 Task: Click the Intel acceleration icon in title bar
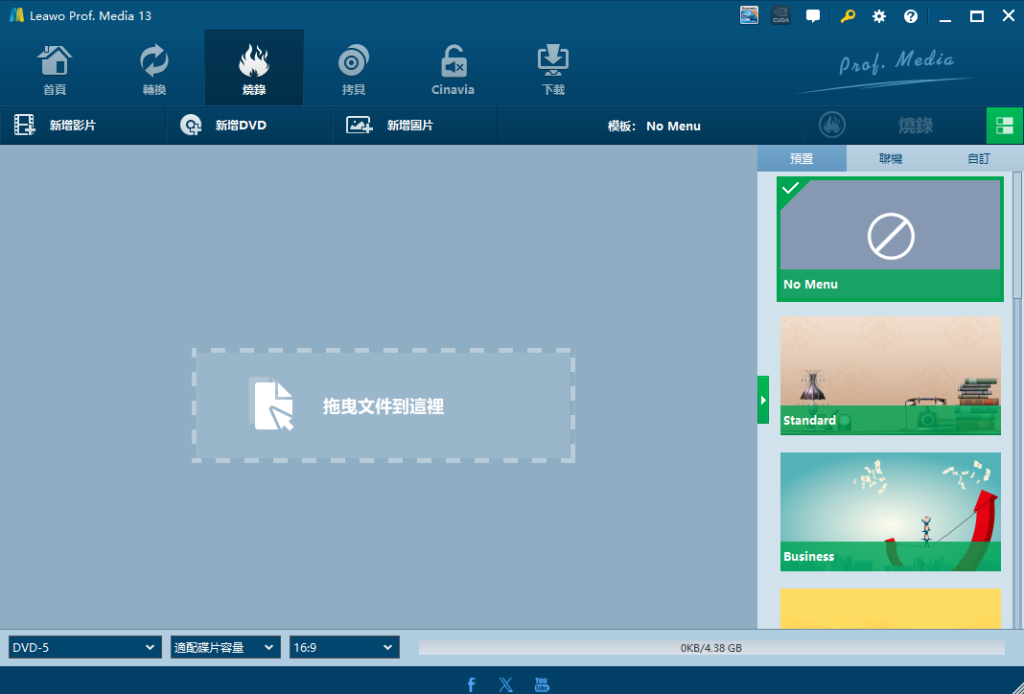click(749, 15)
